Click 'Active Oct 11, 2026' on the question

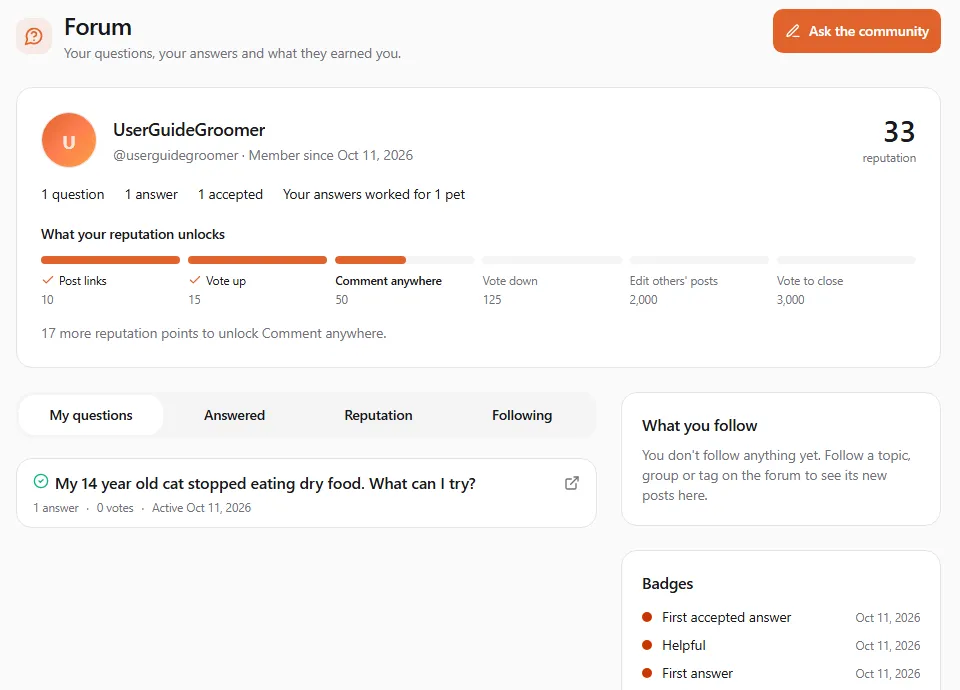201,508
